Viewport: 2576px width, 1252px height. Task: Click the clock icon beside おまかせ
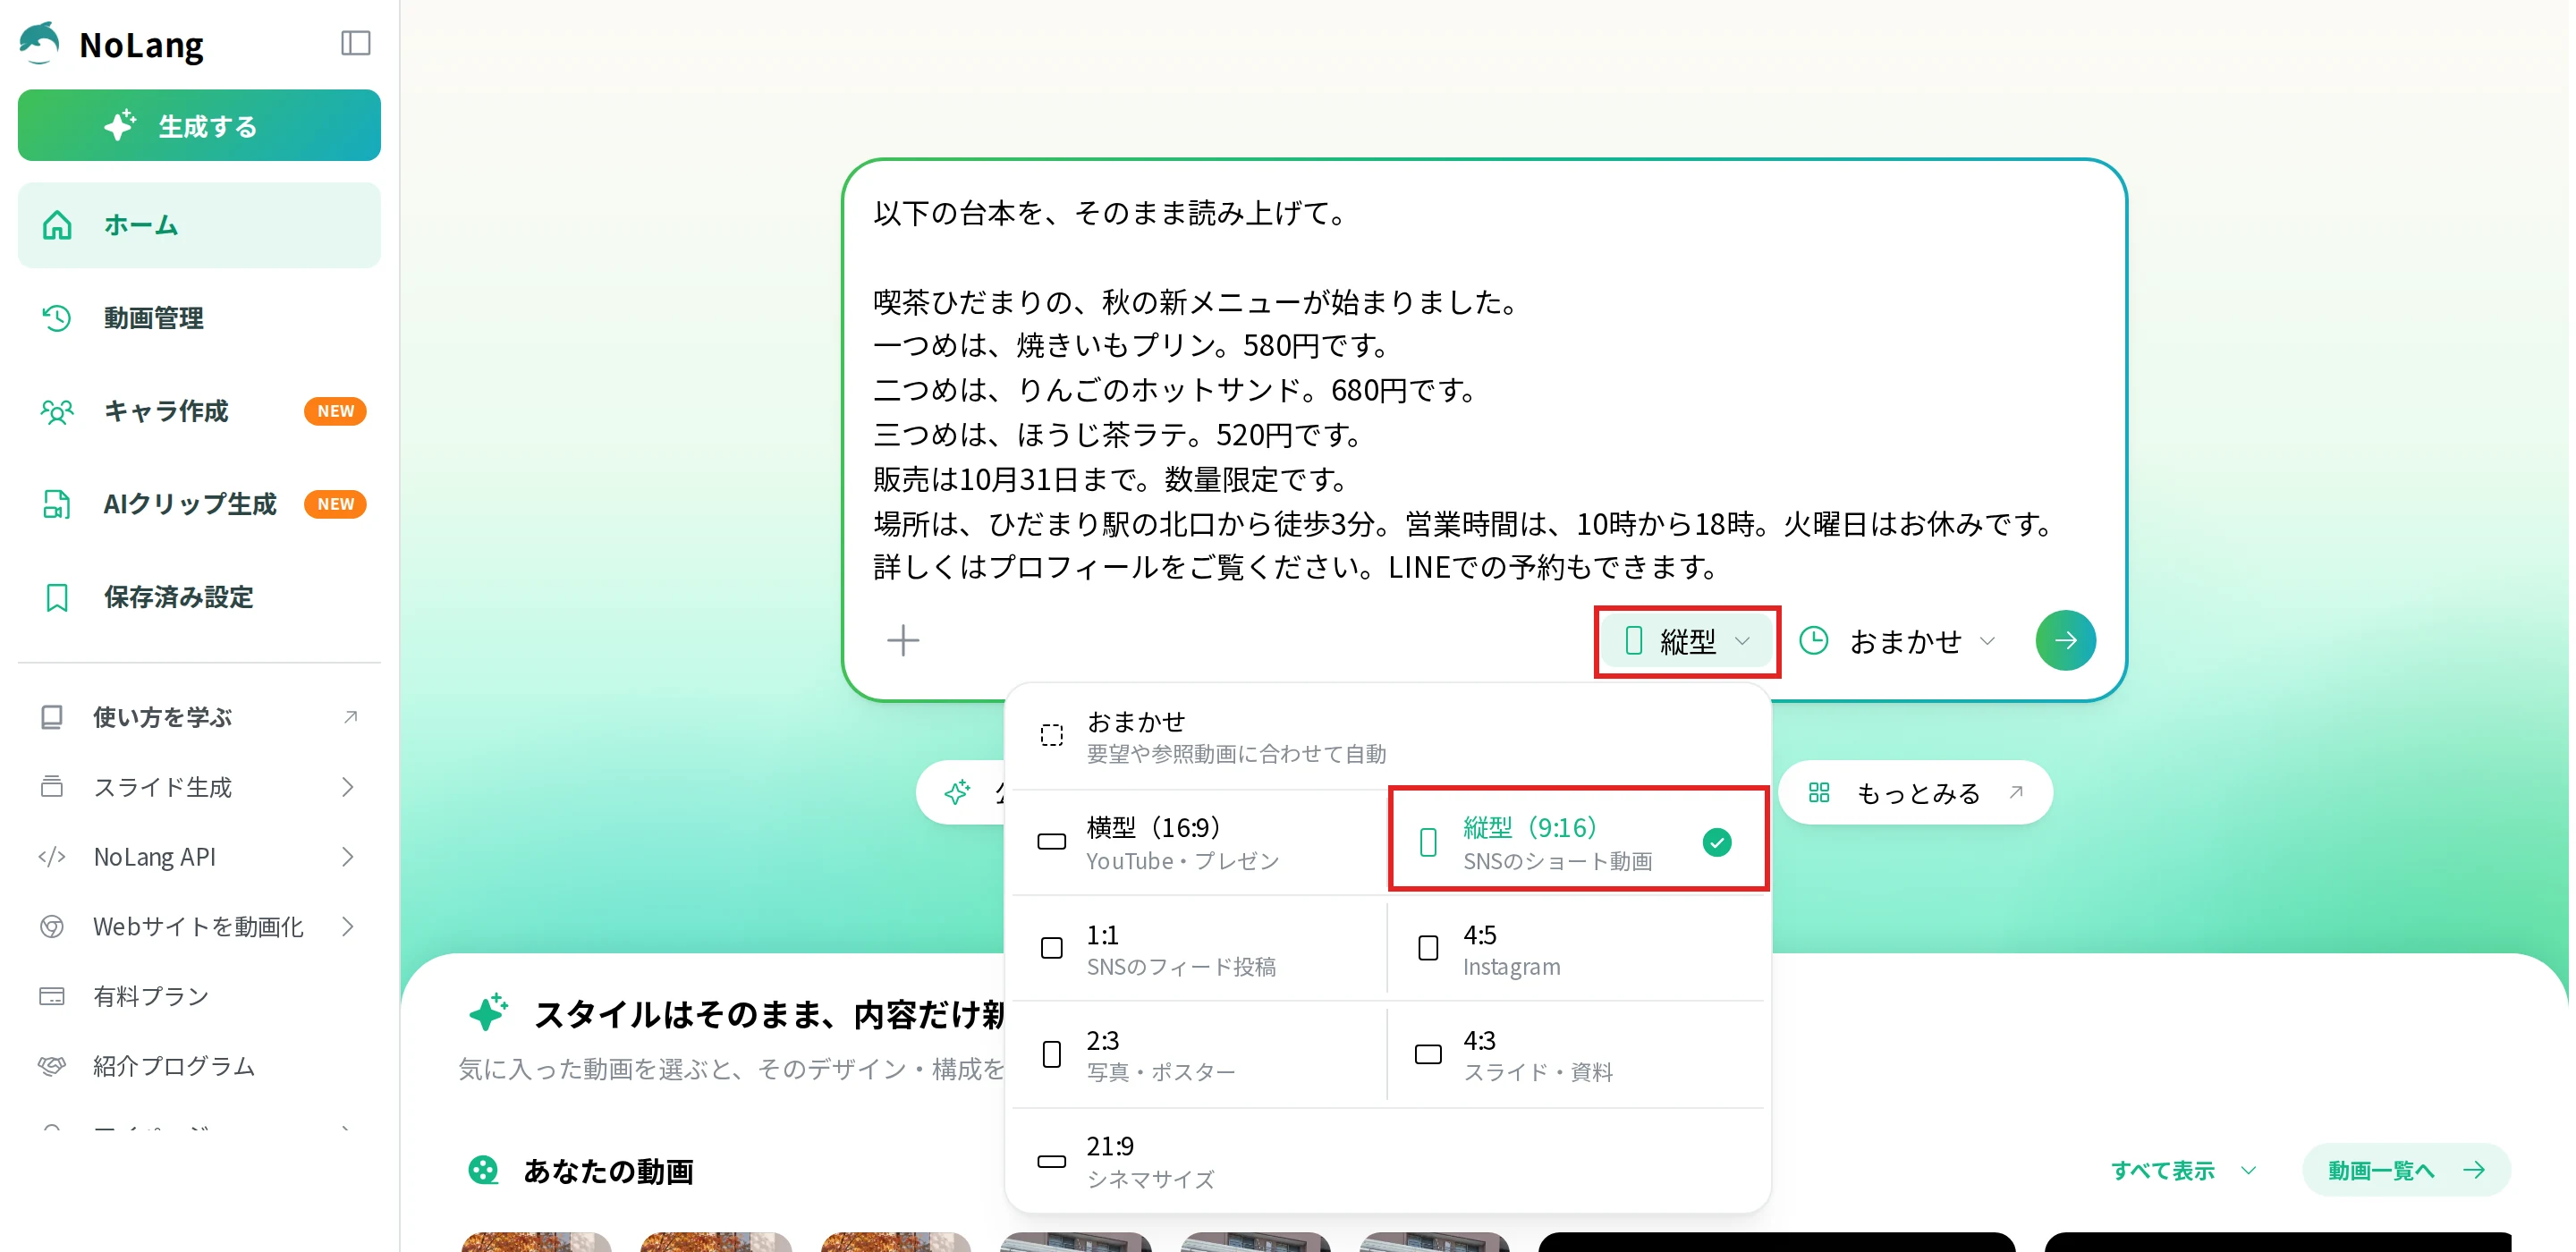pyautogui.click(x=1814, y=641)
